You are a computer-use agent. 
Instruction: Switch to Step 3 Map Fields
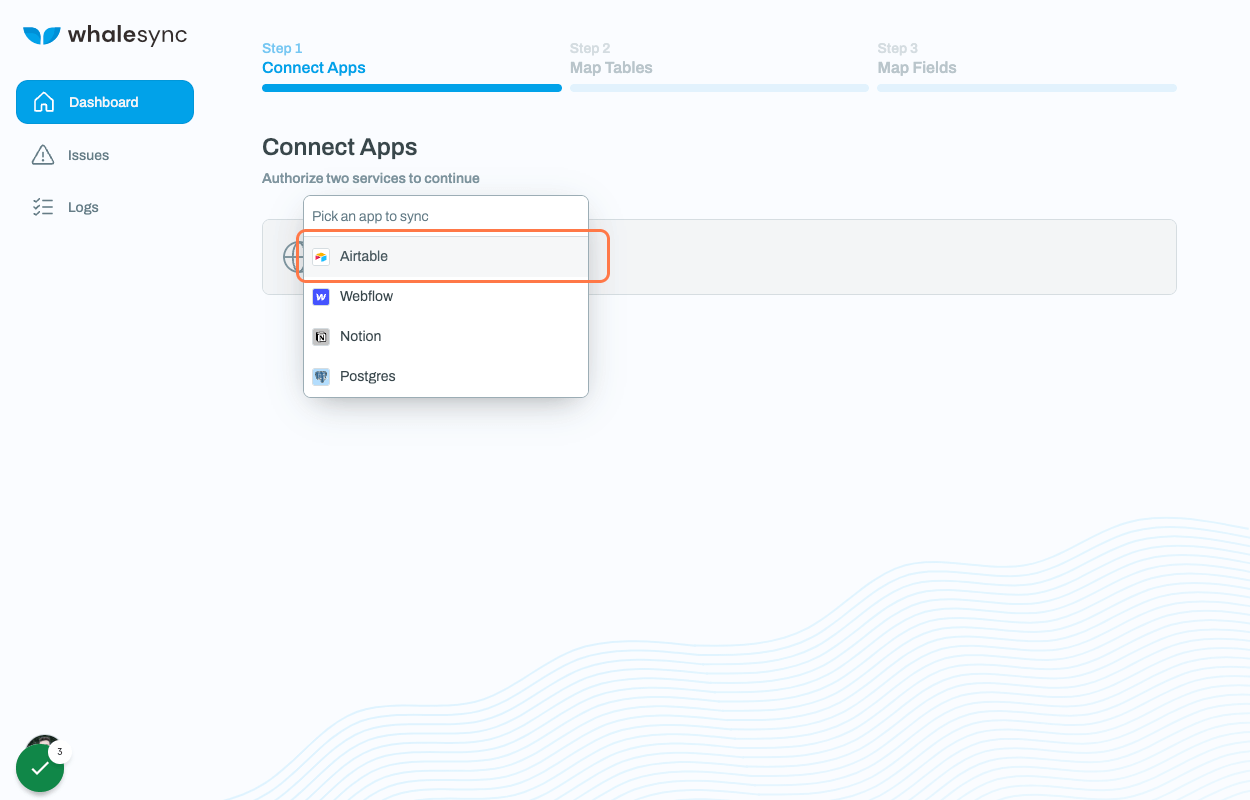(917, 67)
